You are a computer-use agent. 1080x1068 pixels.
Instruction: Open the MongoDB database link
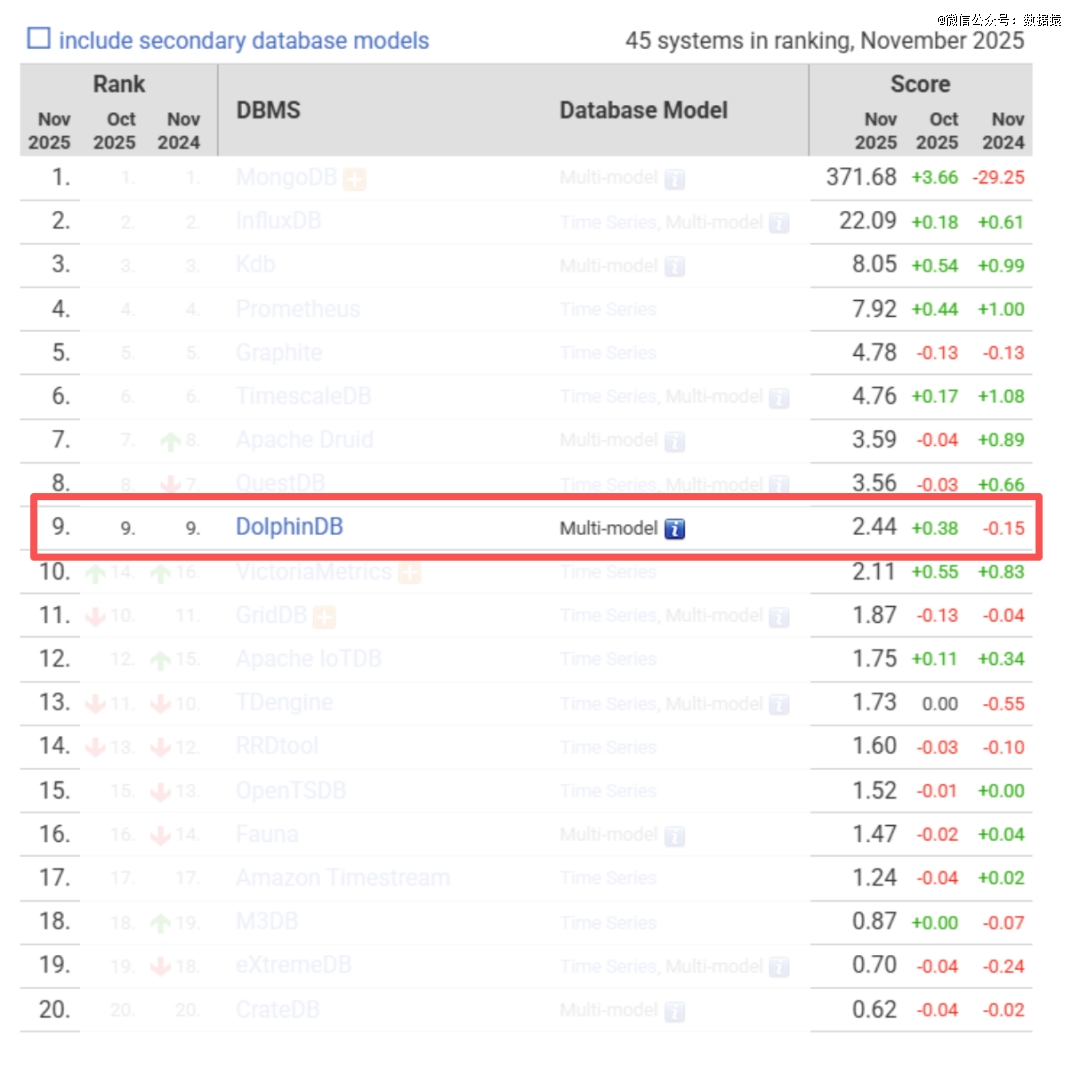pyautogui.click(x=286, y=178)
